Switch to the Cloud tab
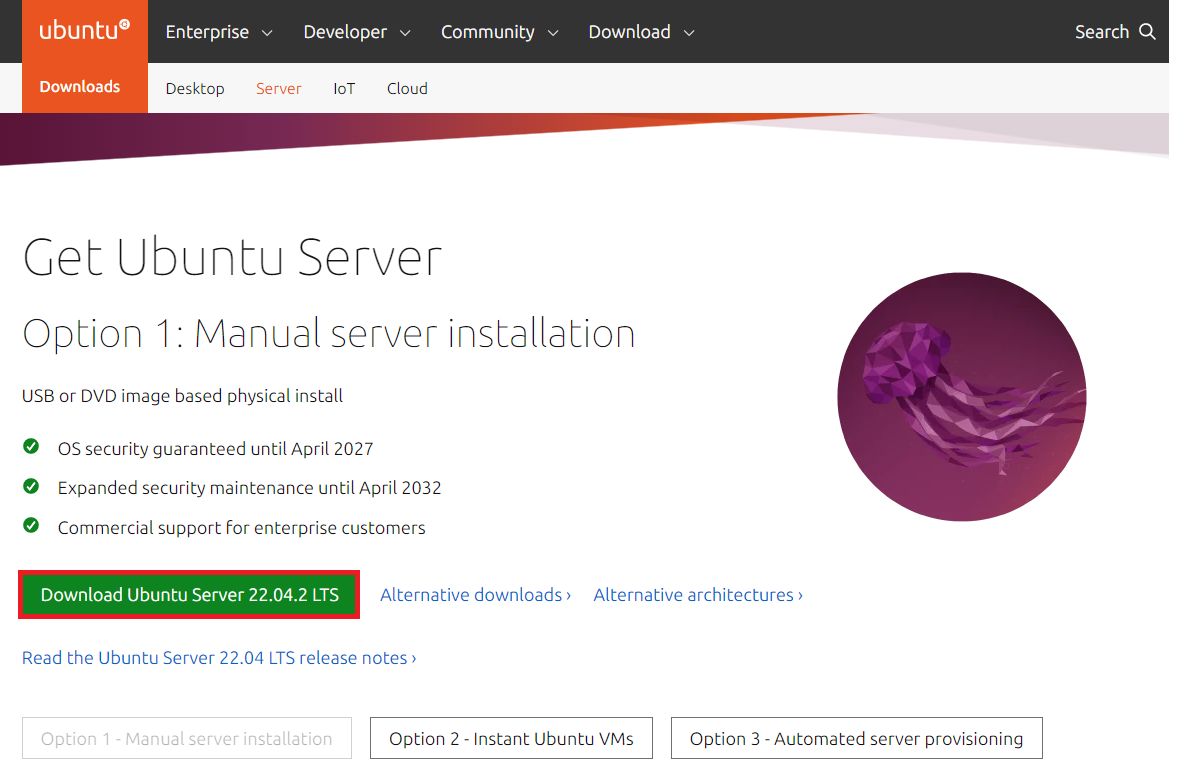 [407, 89]
